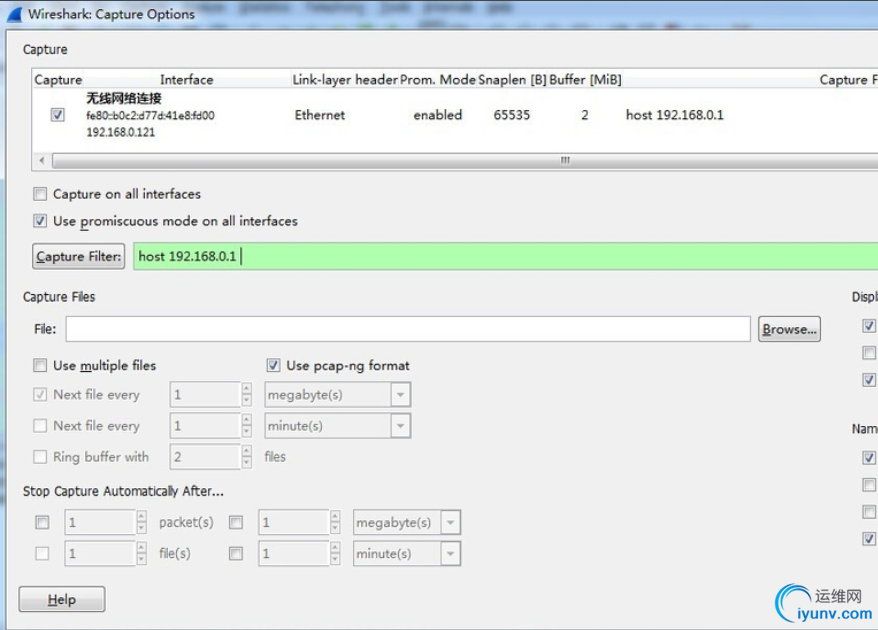
Task: Click the Buffer [MiB] column header
Action: 585,80
